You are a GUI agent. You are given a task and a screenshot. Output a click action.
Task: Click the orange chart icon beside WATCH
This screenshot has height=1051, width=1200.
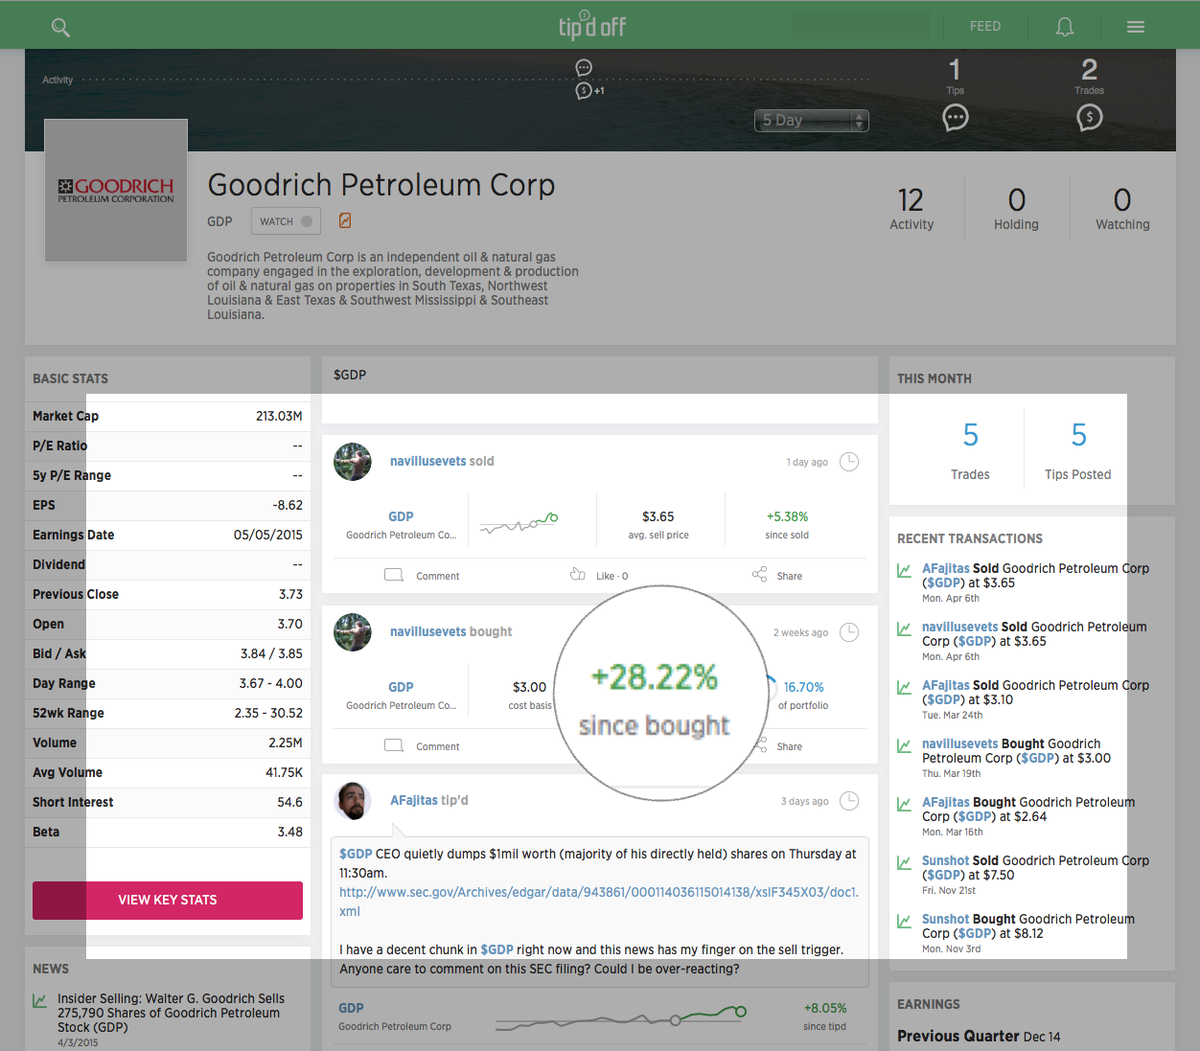[x=345, y=220]
